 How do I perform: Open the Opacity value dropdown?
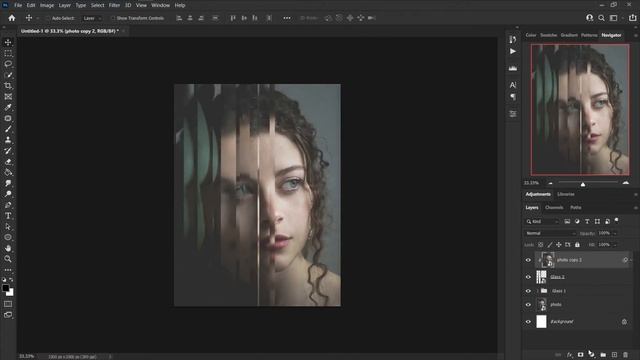click(615, 233)
